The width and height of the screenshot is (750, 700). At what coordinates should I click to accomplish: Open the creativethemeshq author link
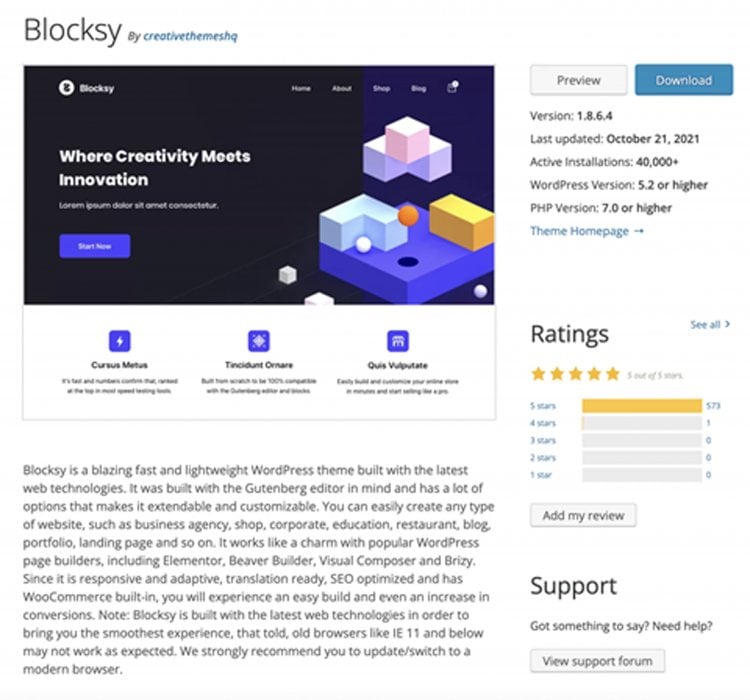point(190,36)
